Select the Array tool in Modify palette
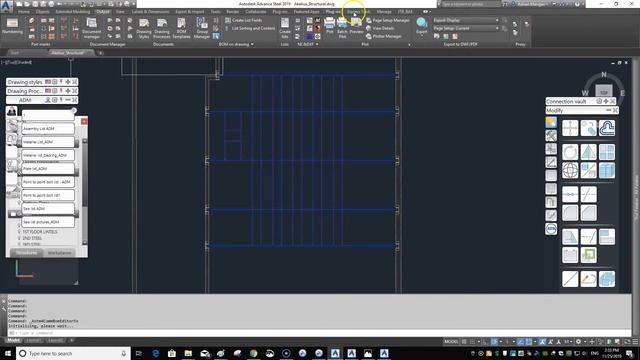Image resolution: width=640 pixels, height=360 pixels. click(x=607, y=152)
